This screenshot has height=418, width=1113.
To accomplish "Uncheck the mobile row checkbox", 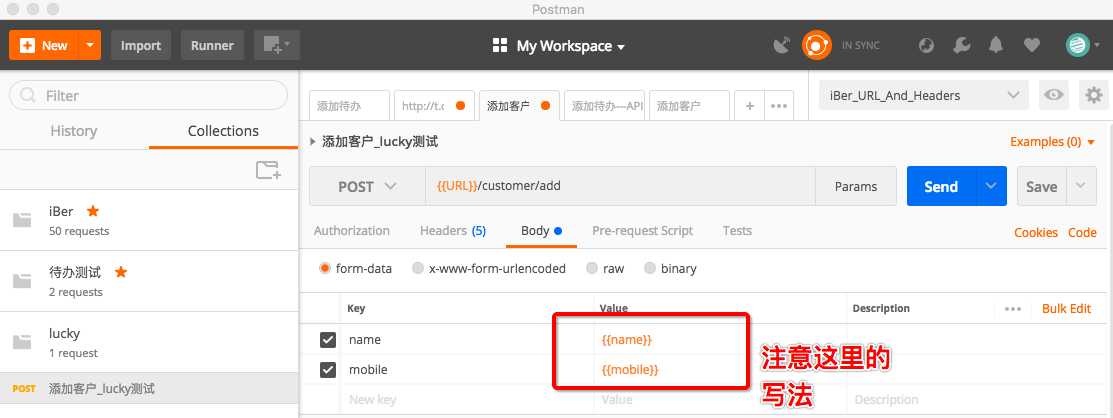I will click(x=327, y=370).
